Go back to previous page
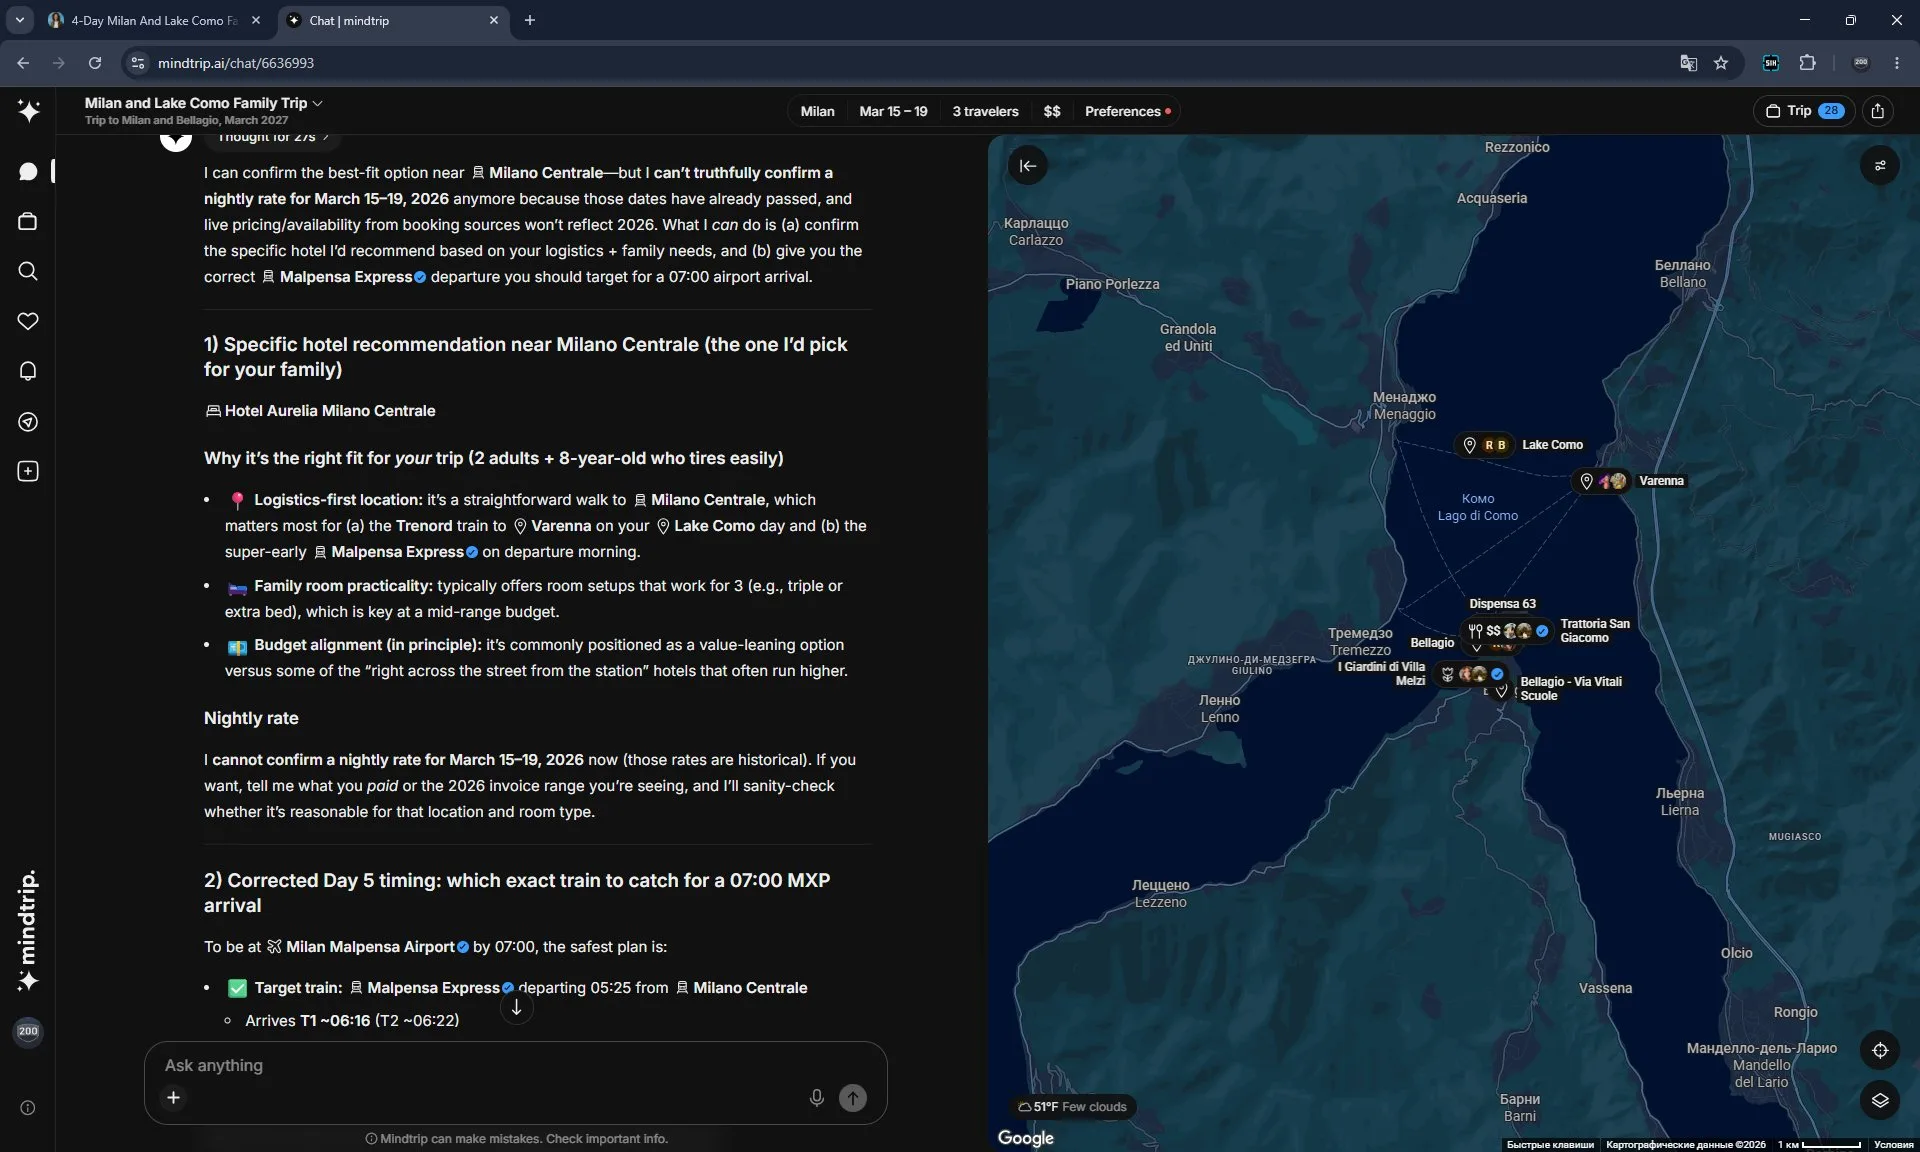The height and width of the screenshot is (1152, 1920). click(23, 63)
